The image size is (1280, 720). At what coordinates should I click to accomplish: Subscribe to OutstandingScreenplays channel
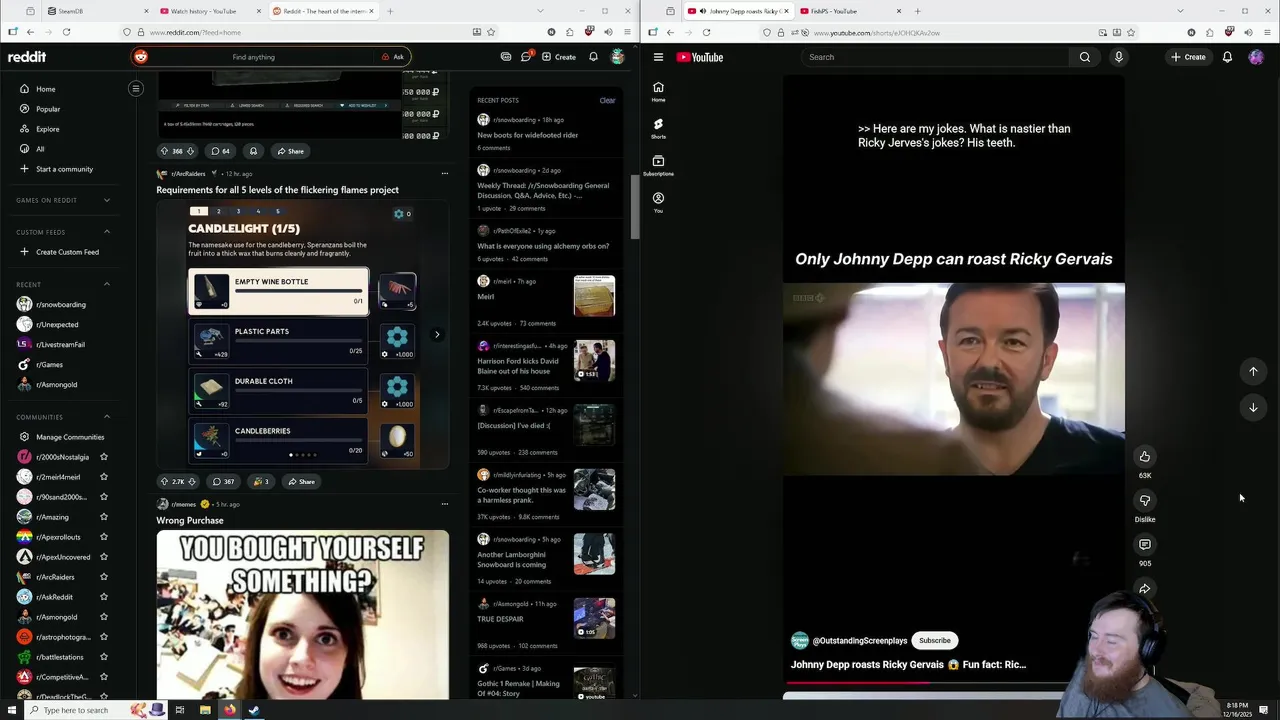[935, 641]
